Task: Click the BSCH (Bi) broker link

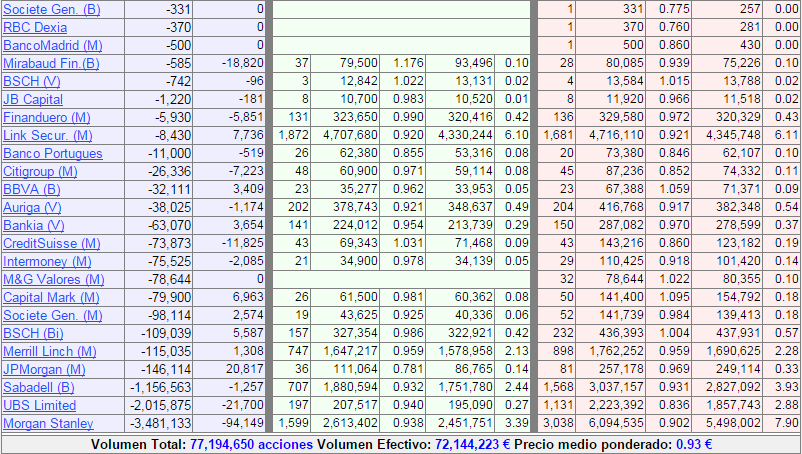Action: (x=31, y=334)
